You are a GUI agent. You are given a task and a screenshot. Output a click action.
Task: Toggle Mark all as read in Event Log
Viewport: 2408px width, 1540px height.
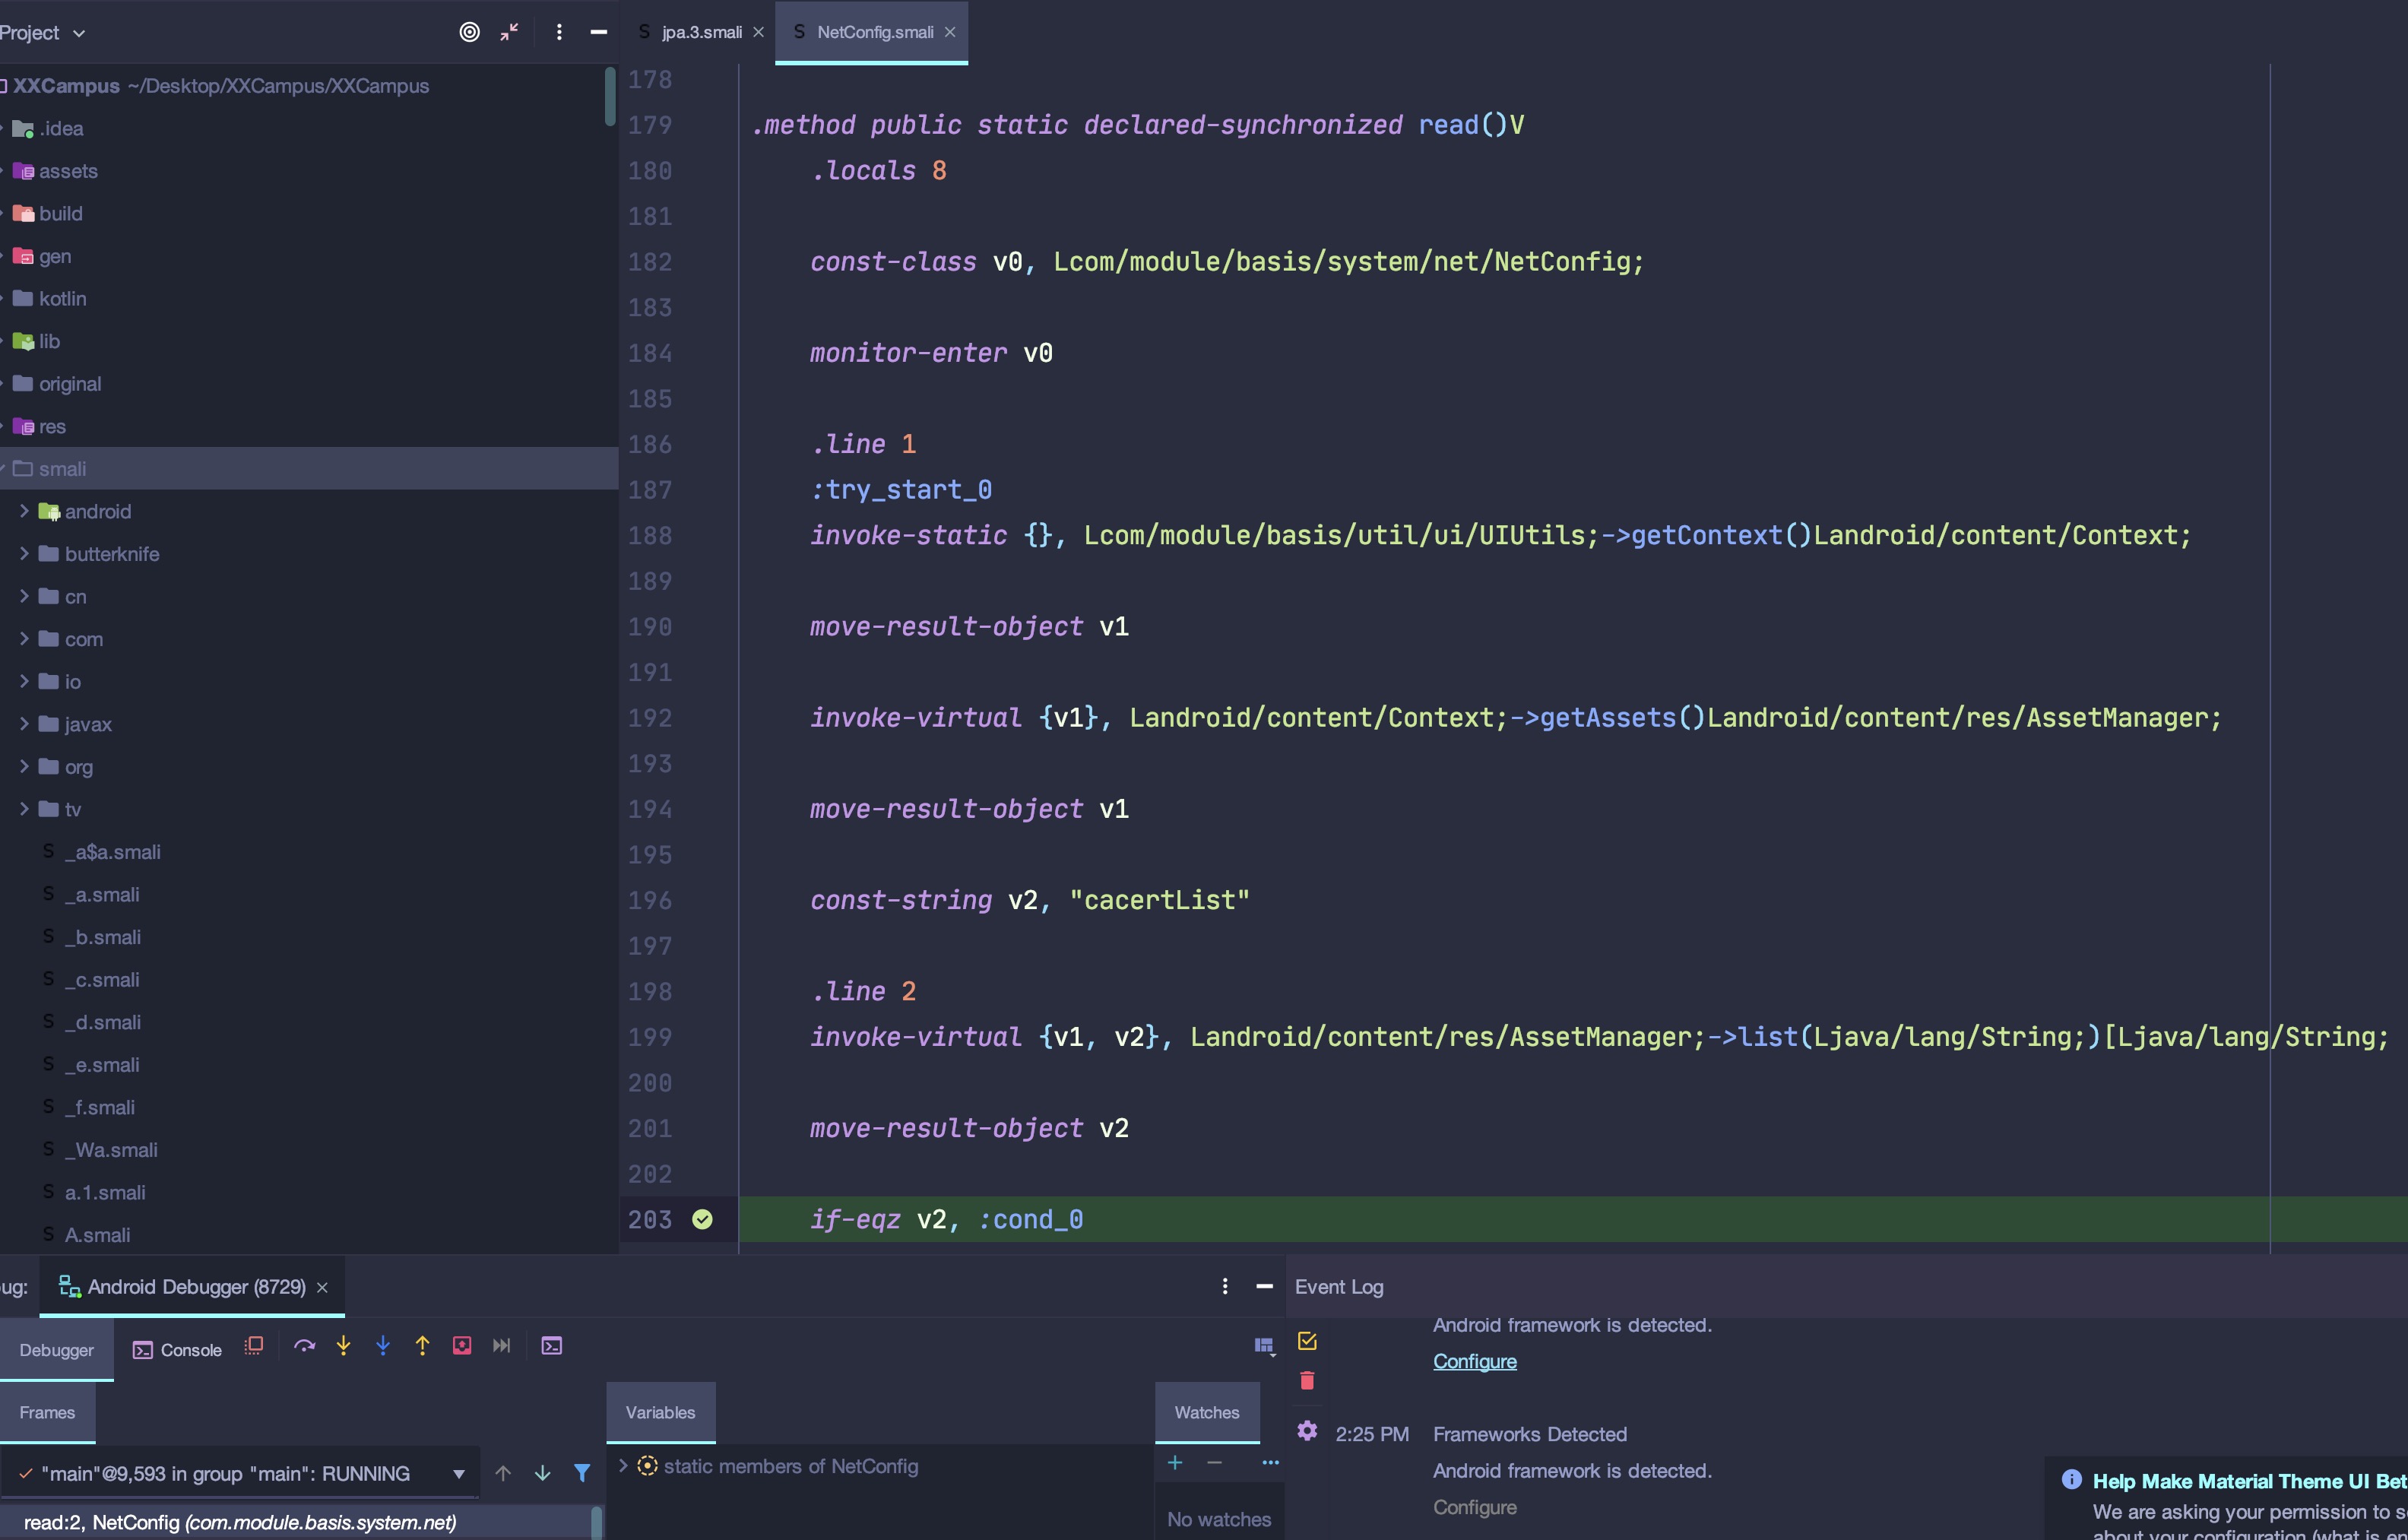tap(1307, 1341)
